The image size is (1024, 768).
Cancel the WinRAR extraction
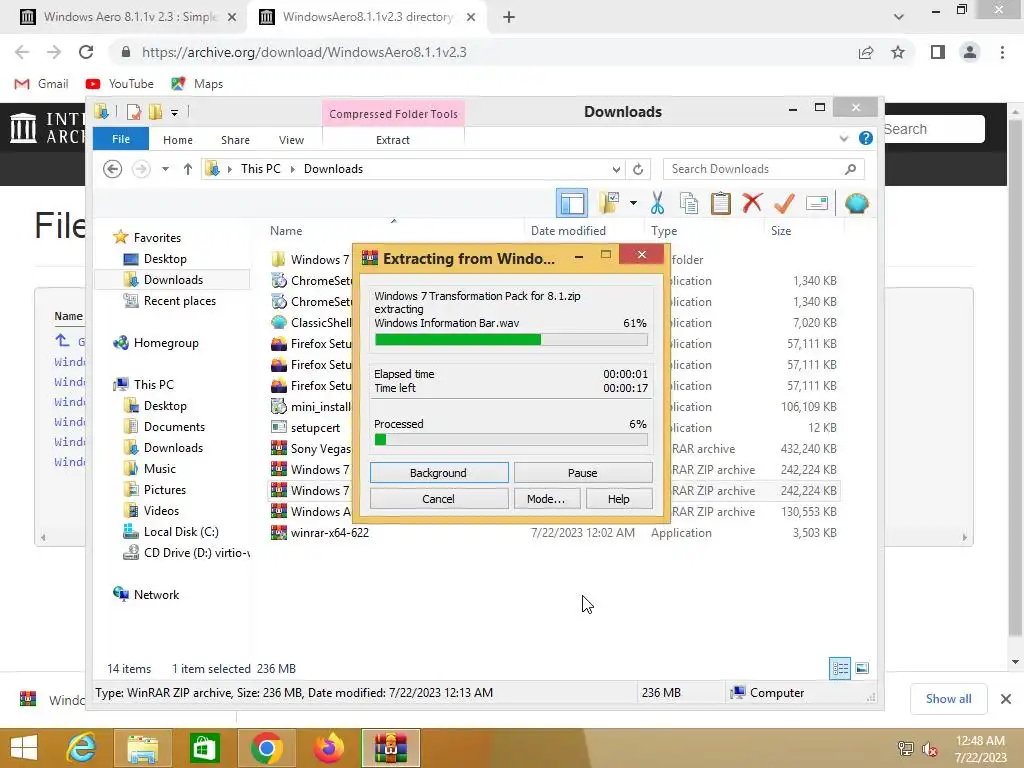(438, 499)
